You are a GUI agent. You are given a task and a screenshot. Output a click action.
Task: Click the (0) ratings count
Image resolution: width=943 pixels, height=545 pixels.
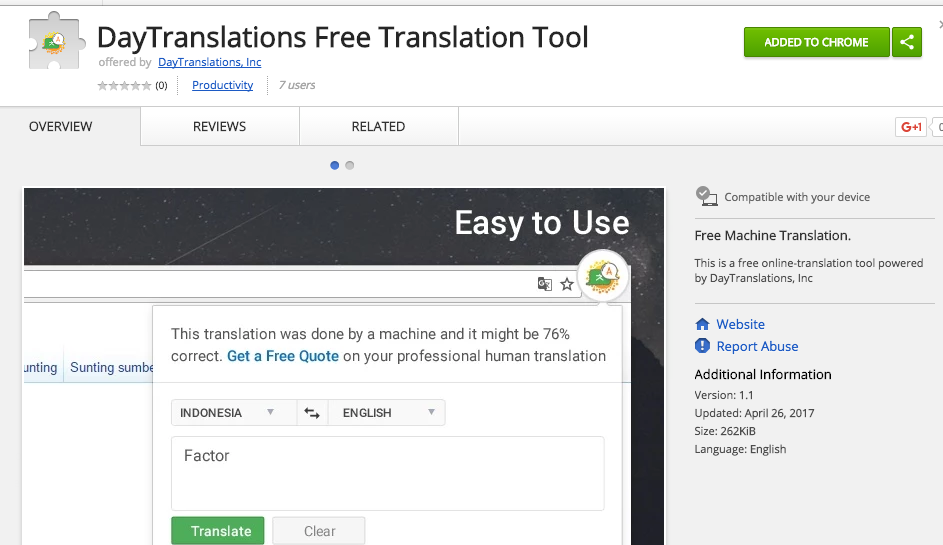point(161,85)
